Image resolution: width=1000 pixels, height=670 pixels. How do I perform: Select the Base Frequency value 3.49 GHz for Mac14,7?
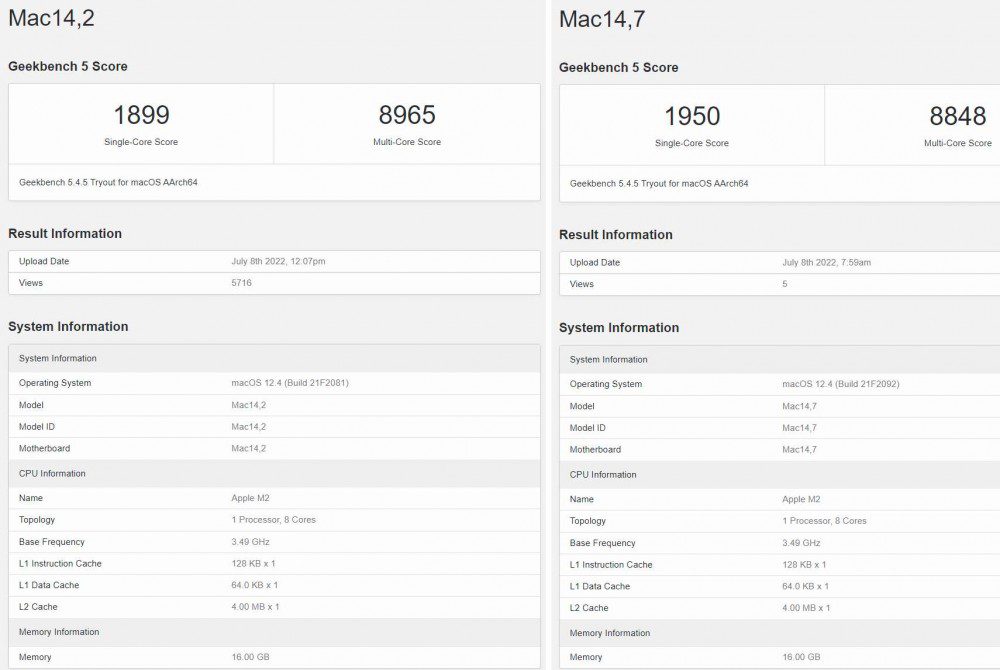[798, 542]
